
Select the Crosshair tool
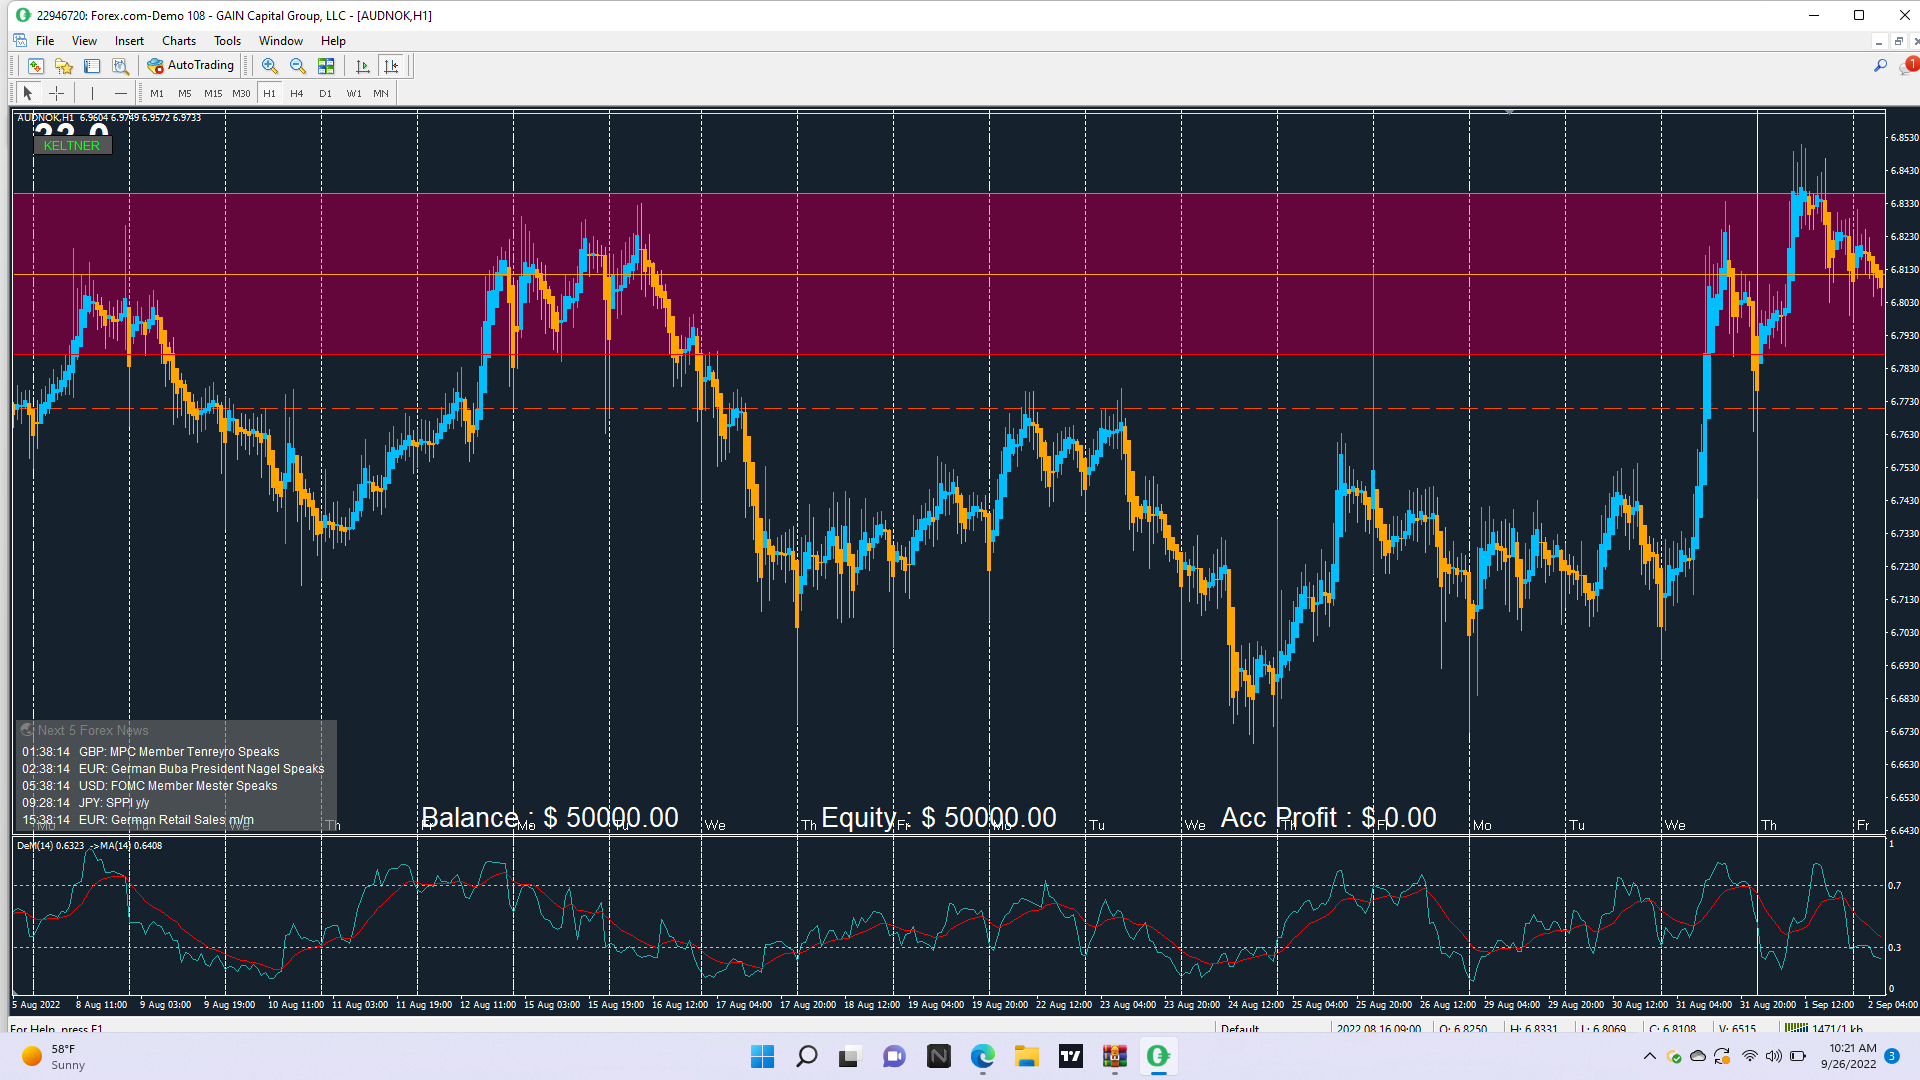click(57, 93)
